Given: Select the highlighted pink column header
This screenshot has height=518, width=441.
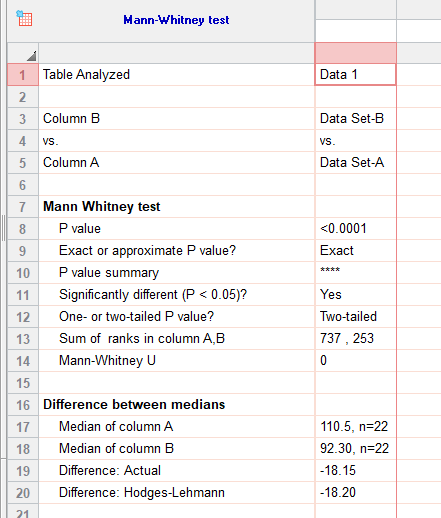Looking at the screenshot, I should click(355, 53).
